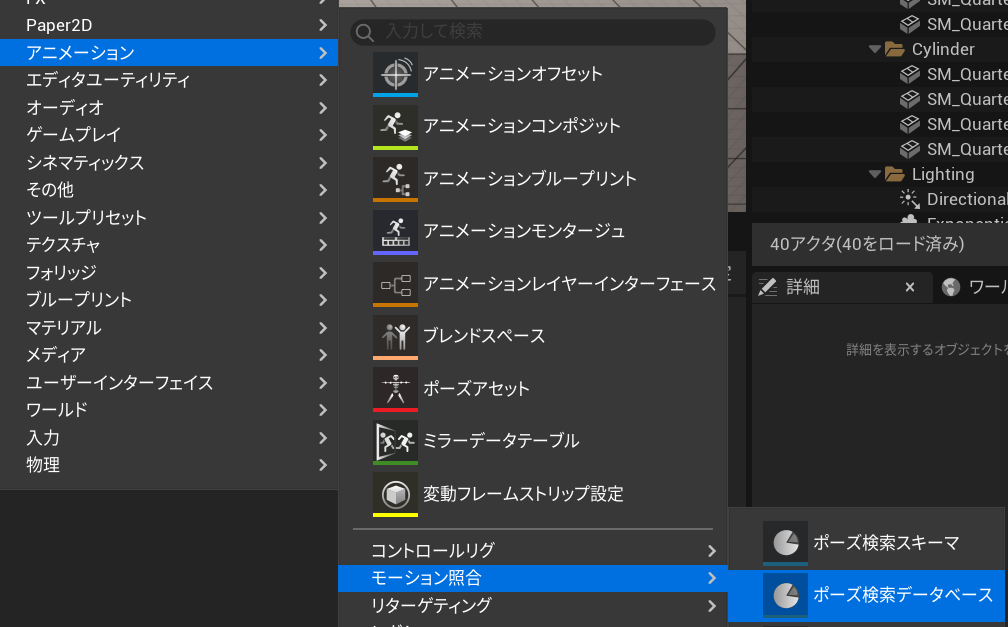This screenshot has height=627, width=1008.
Task: Click the Blend Space (ブレンドスペース) icon
Action: [x=395, y=336]
